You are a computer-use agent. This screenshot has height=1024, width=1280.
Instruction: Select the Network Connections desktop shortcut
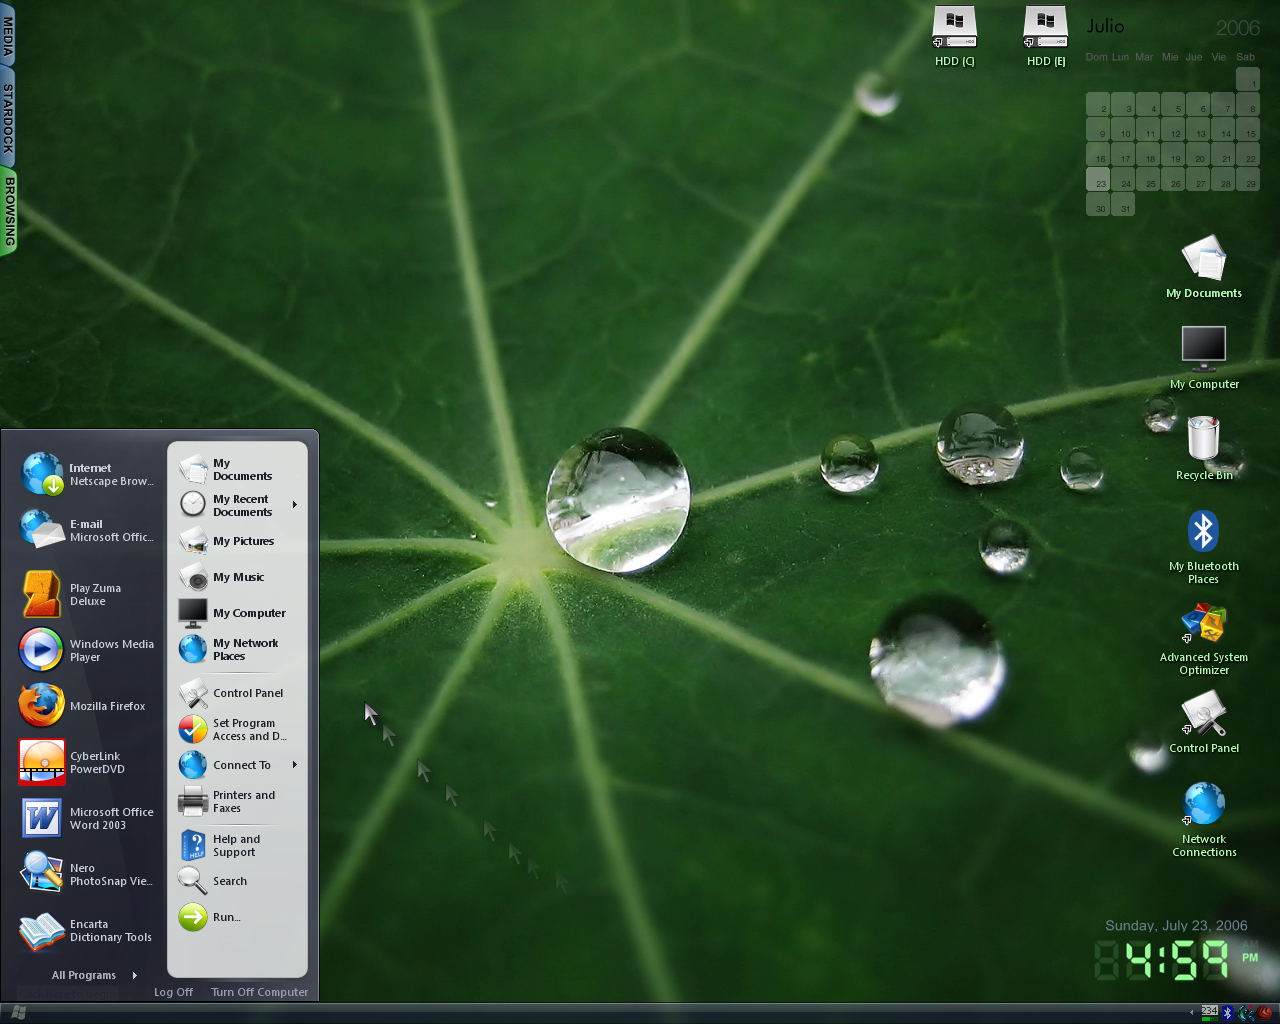[x=1204, y=819]
